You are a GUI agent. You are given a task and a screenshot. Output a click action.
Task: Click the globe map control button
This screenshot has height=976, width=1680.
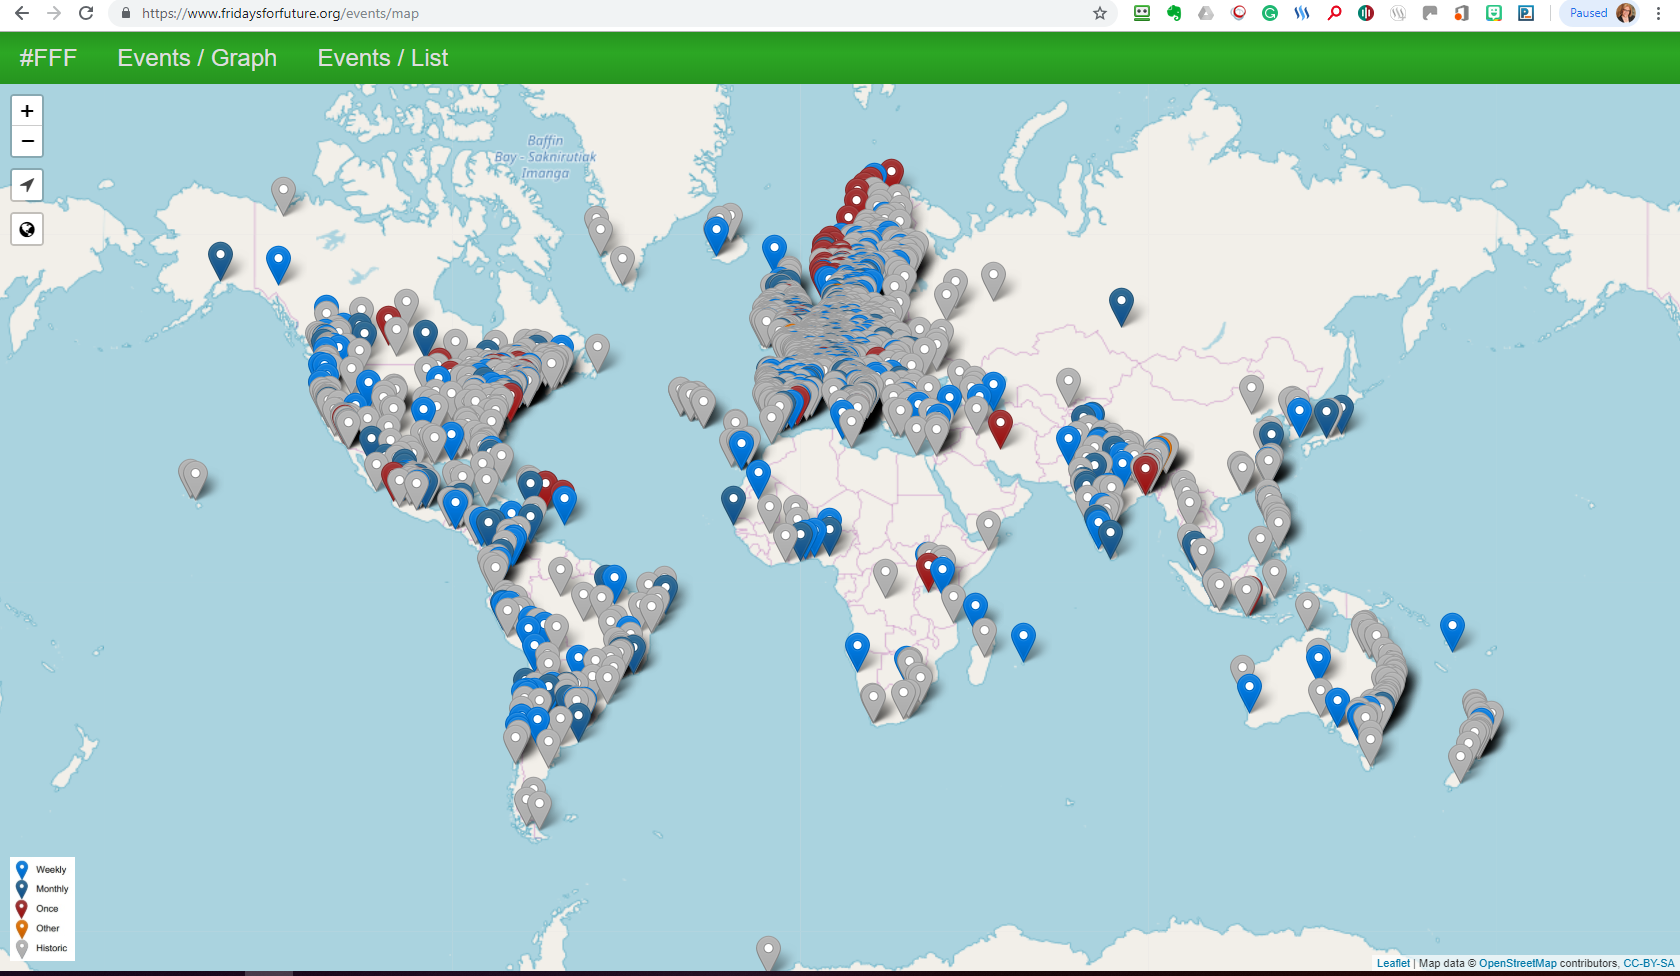click(x=27, y=229)
